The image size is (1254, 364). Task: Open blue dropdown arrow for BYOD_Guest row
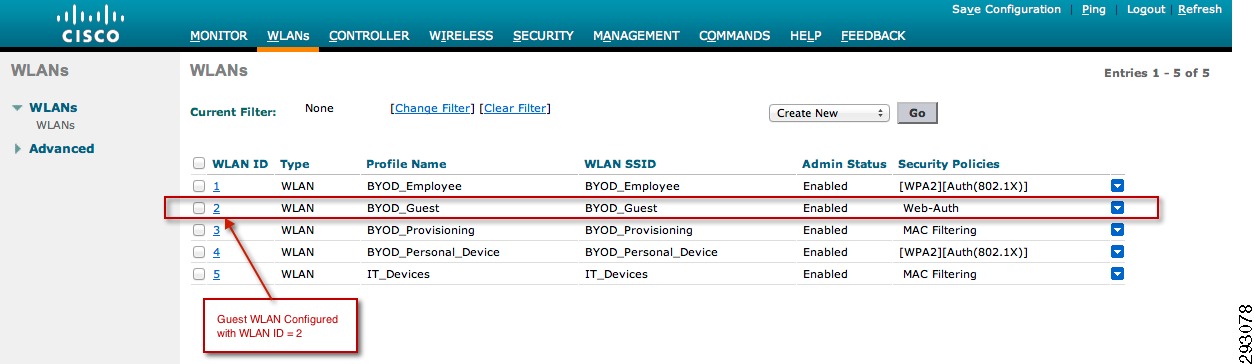pyautogui.click(x=1118, y=208)
